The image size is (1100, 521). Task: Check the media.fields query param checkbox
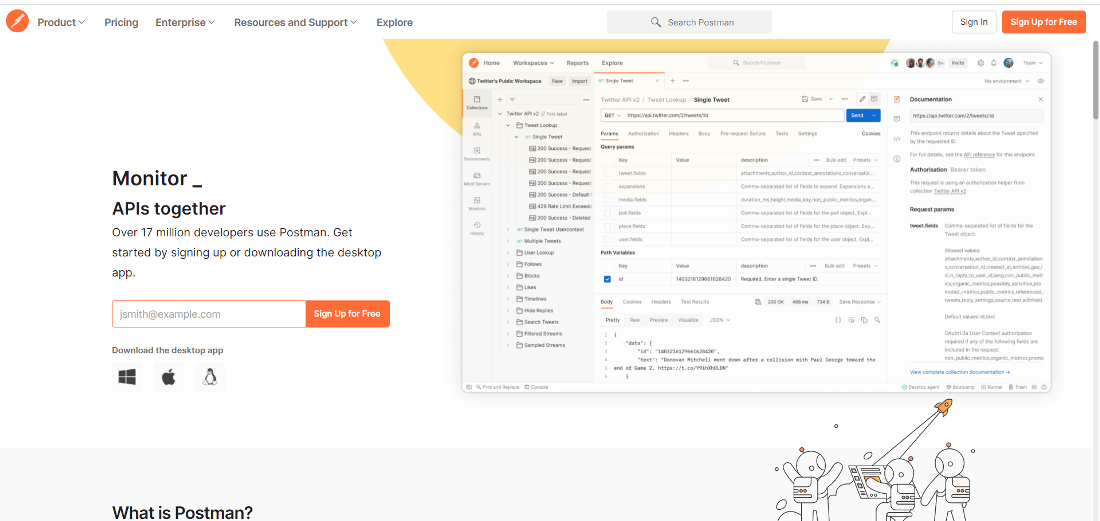[608, 200]
